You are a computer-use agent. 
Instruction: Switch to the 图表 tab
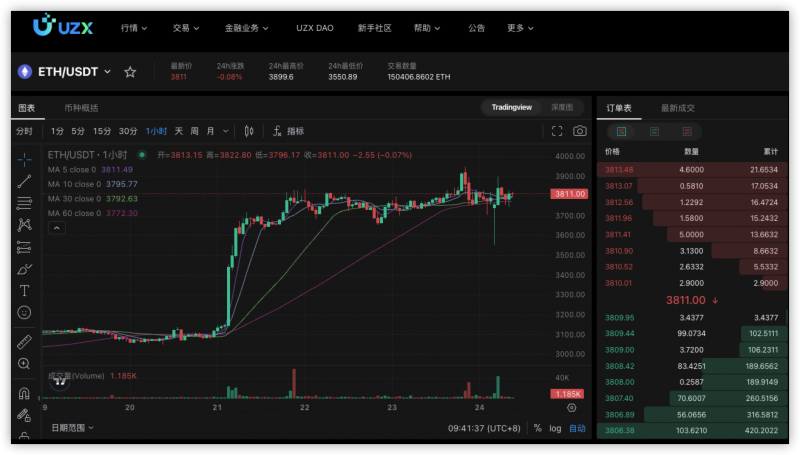[27, 108]
